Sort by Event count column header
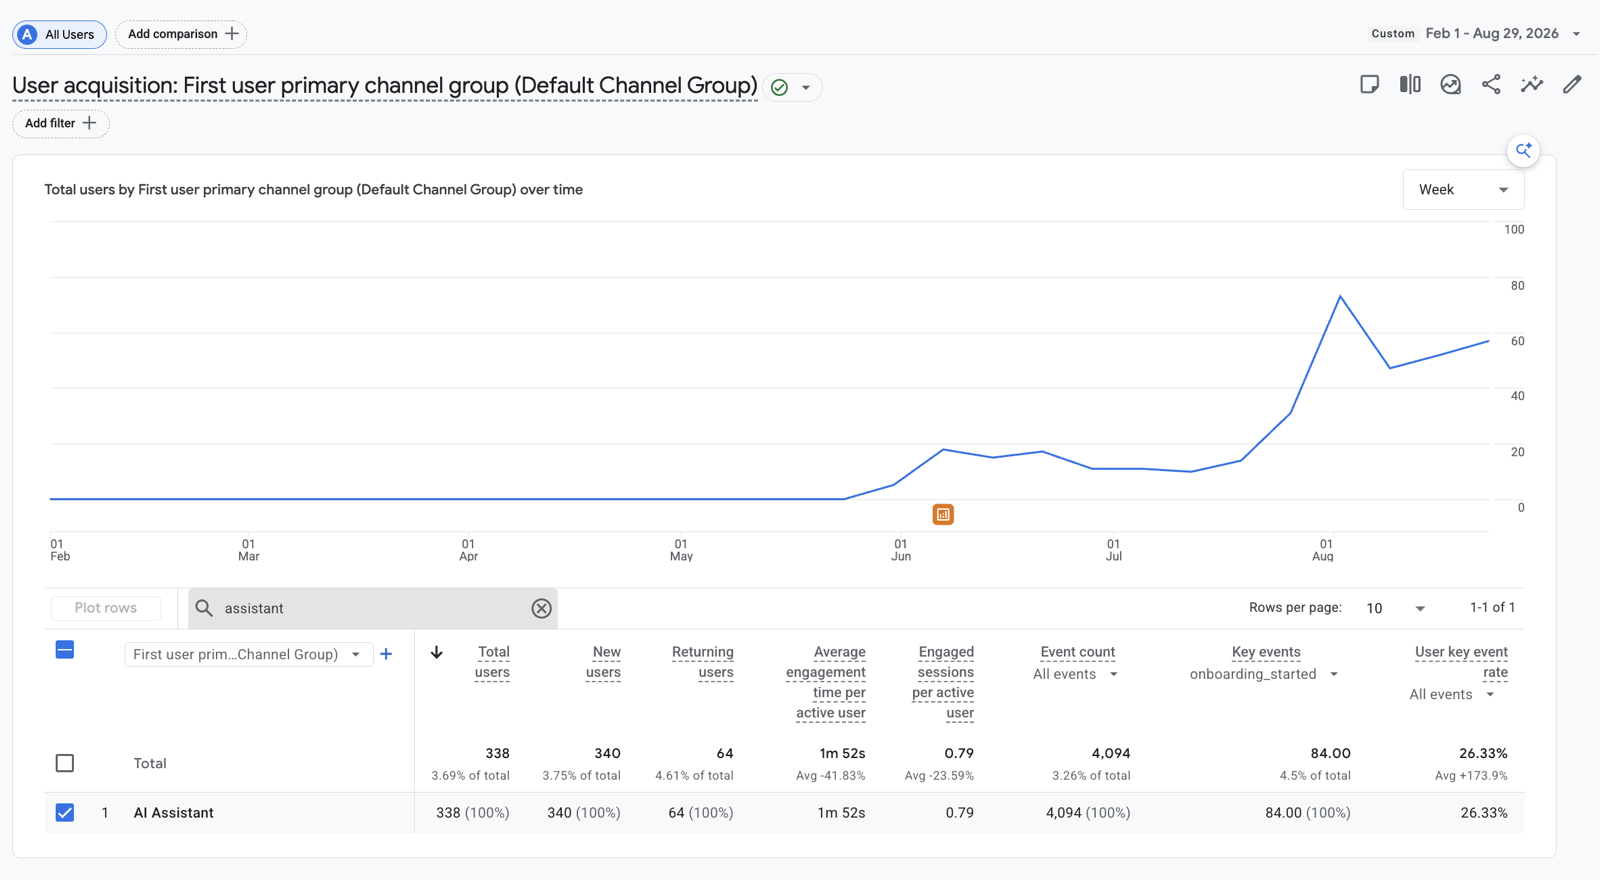This screenshot has width=1600, height=880. point(1077,652)
